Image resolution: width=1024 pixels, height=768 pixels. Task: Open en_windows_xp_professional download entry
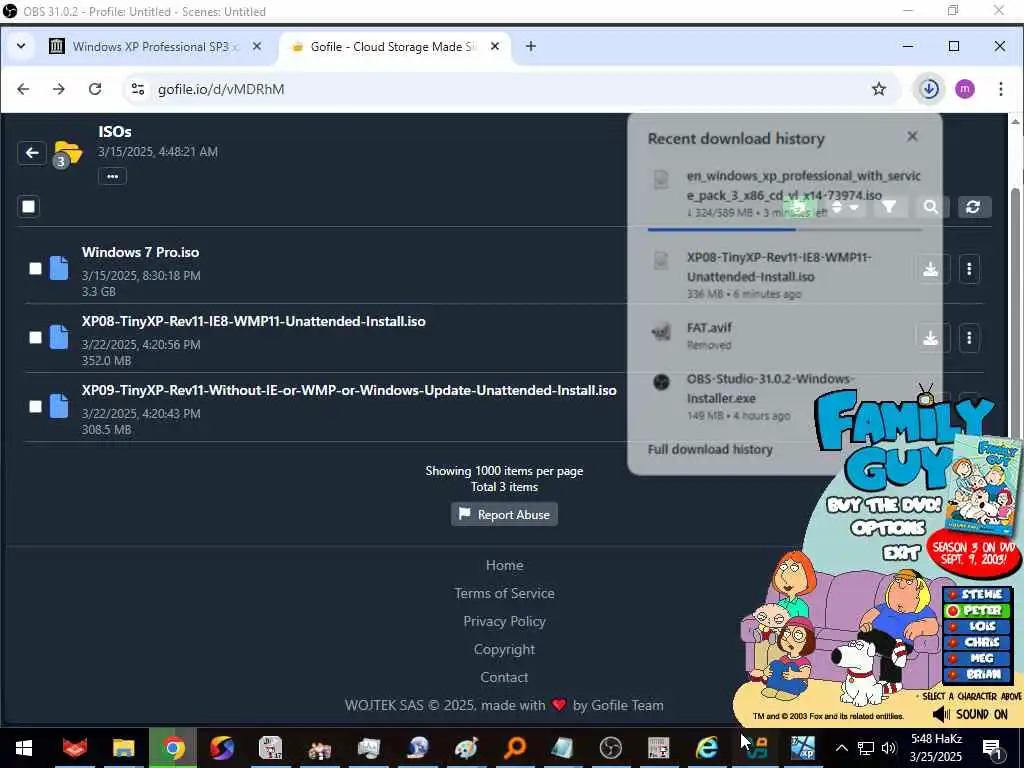tap(784, 193)
